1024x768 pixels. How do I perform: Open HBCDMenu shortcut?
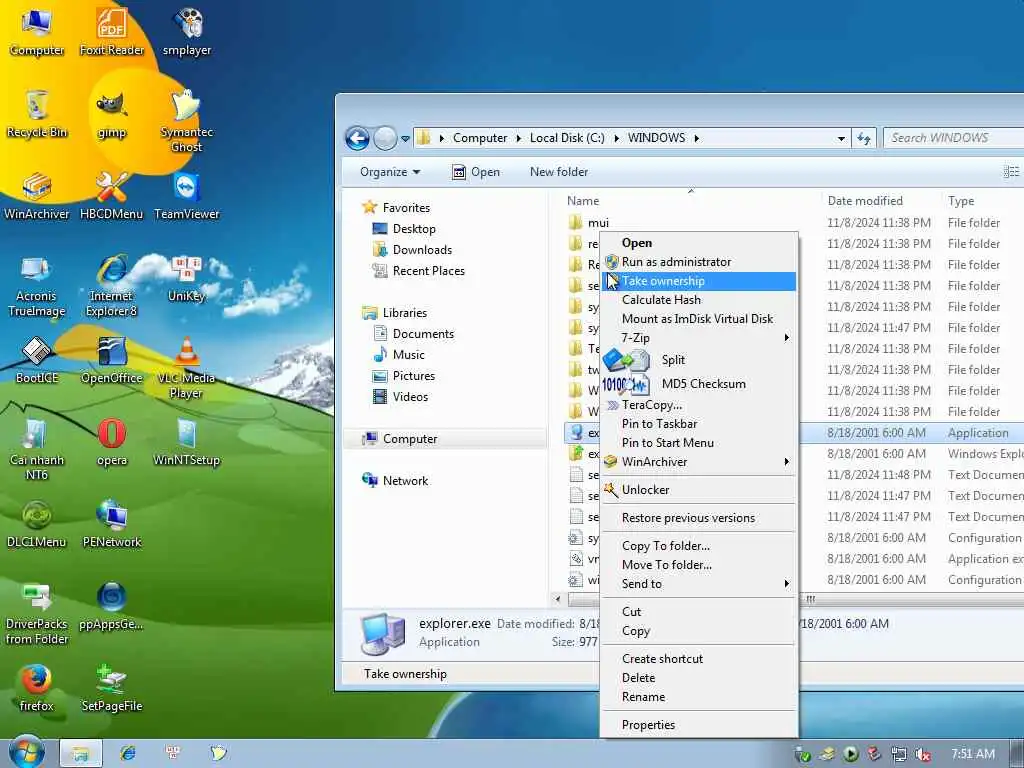click(x=112, y=195)
